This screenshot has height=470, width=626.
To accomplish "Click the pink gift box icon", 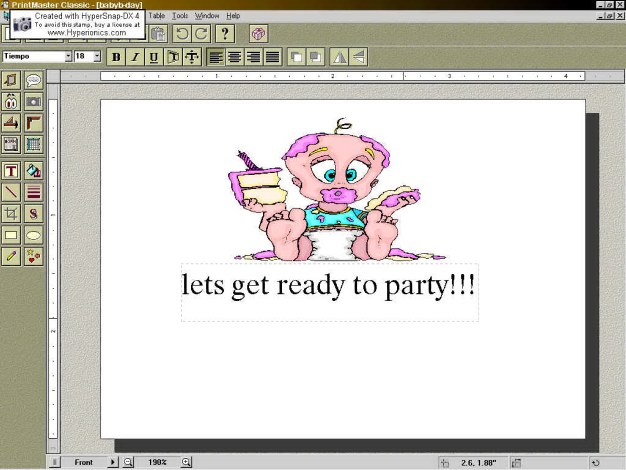I will coord(258,34).
